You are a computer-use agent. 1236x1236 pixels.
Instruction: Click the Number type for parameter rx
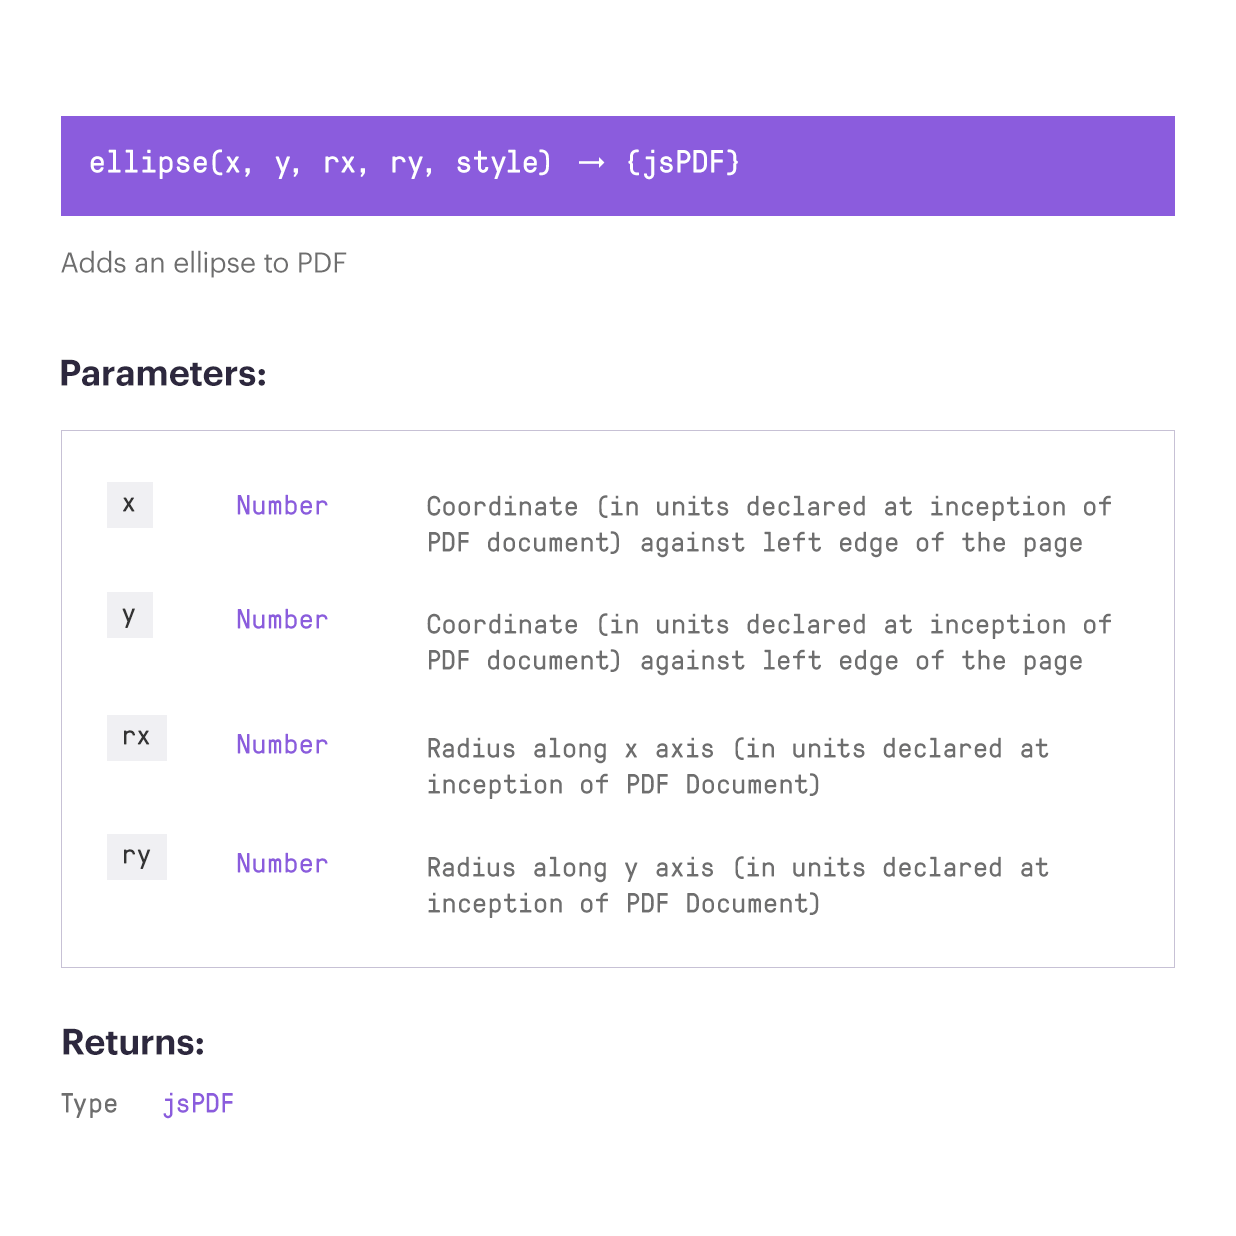click(x=282, y=745)
